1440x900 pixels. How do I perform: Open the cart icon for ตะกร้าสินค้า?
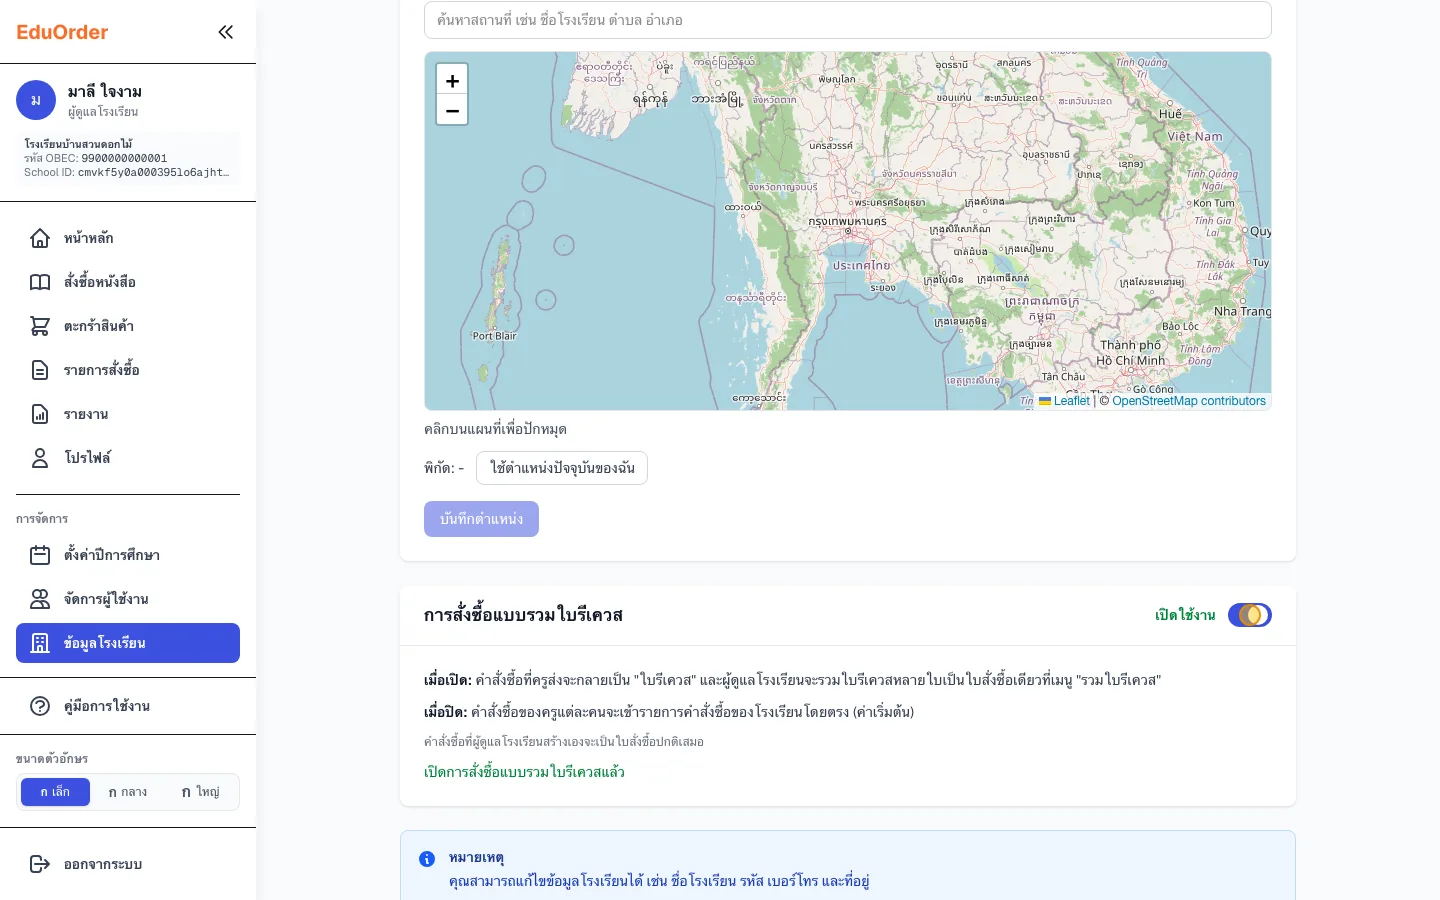tap(40, 326)
